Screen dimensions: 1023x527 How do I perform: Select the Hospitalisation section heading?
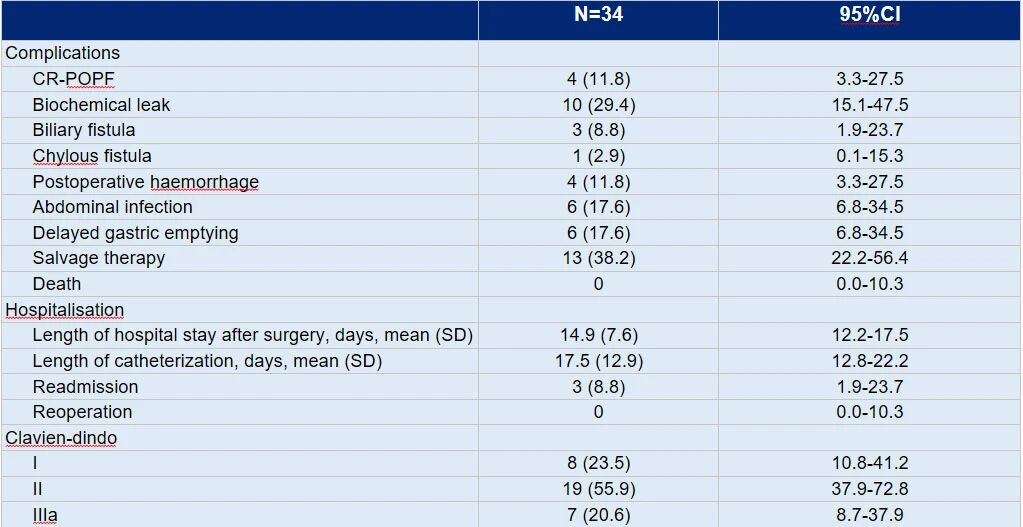[x=65, y=310]
